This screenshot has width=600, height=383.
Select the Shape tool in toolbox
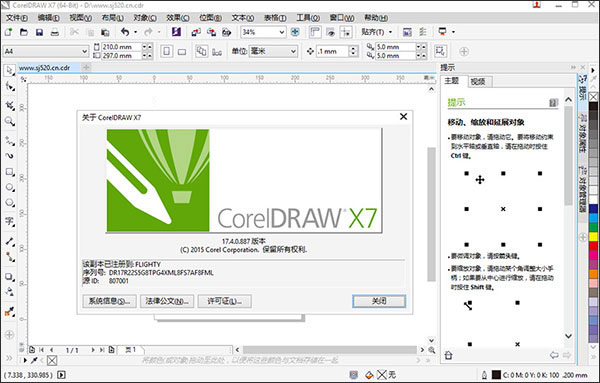(10, 87)
